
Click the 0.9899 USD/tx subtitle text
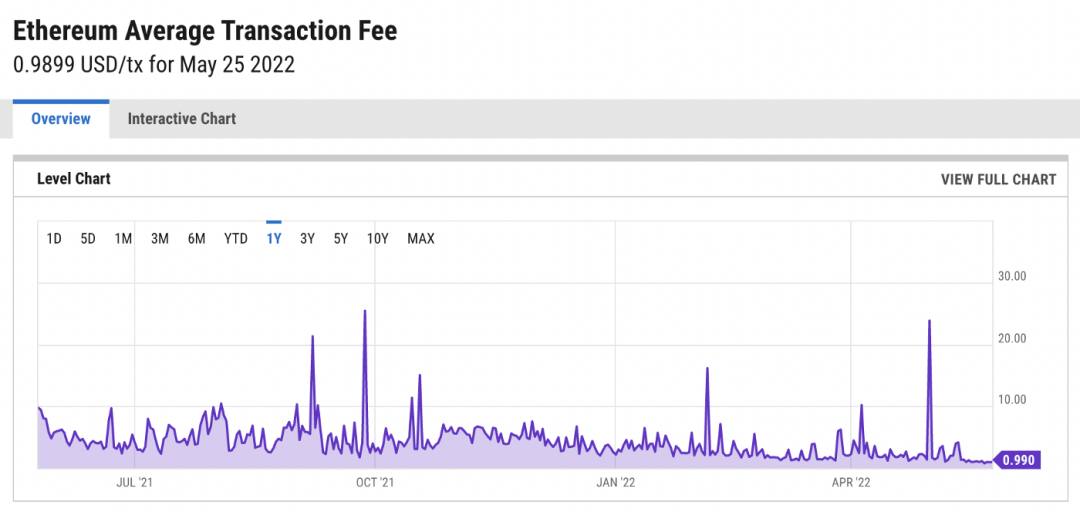pos(154,65)
